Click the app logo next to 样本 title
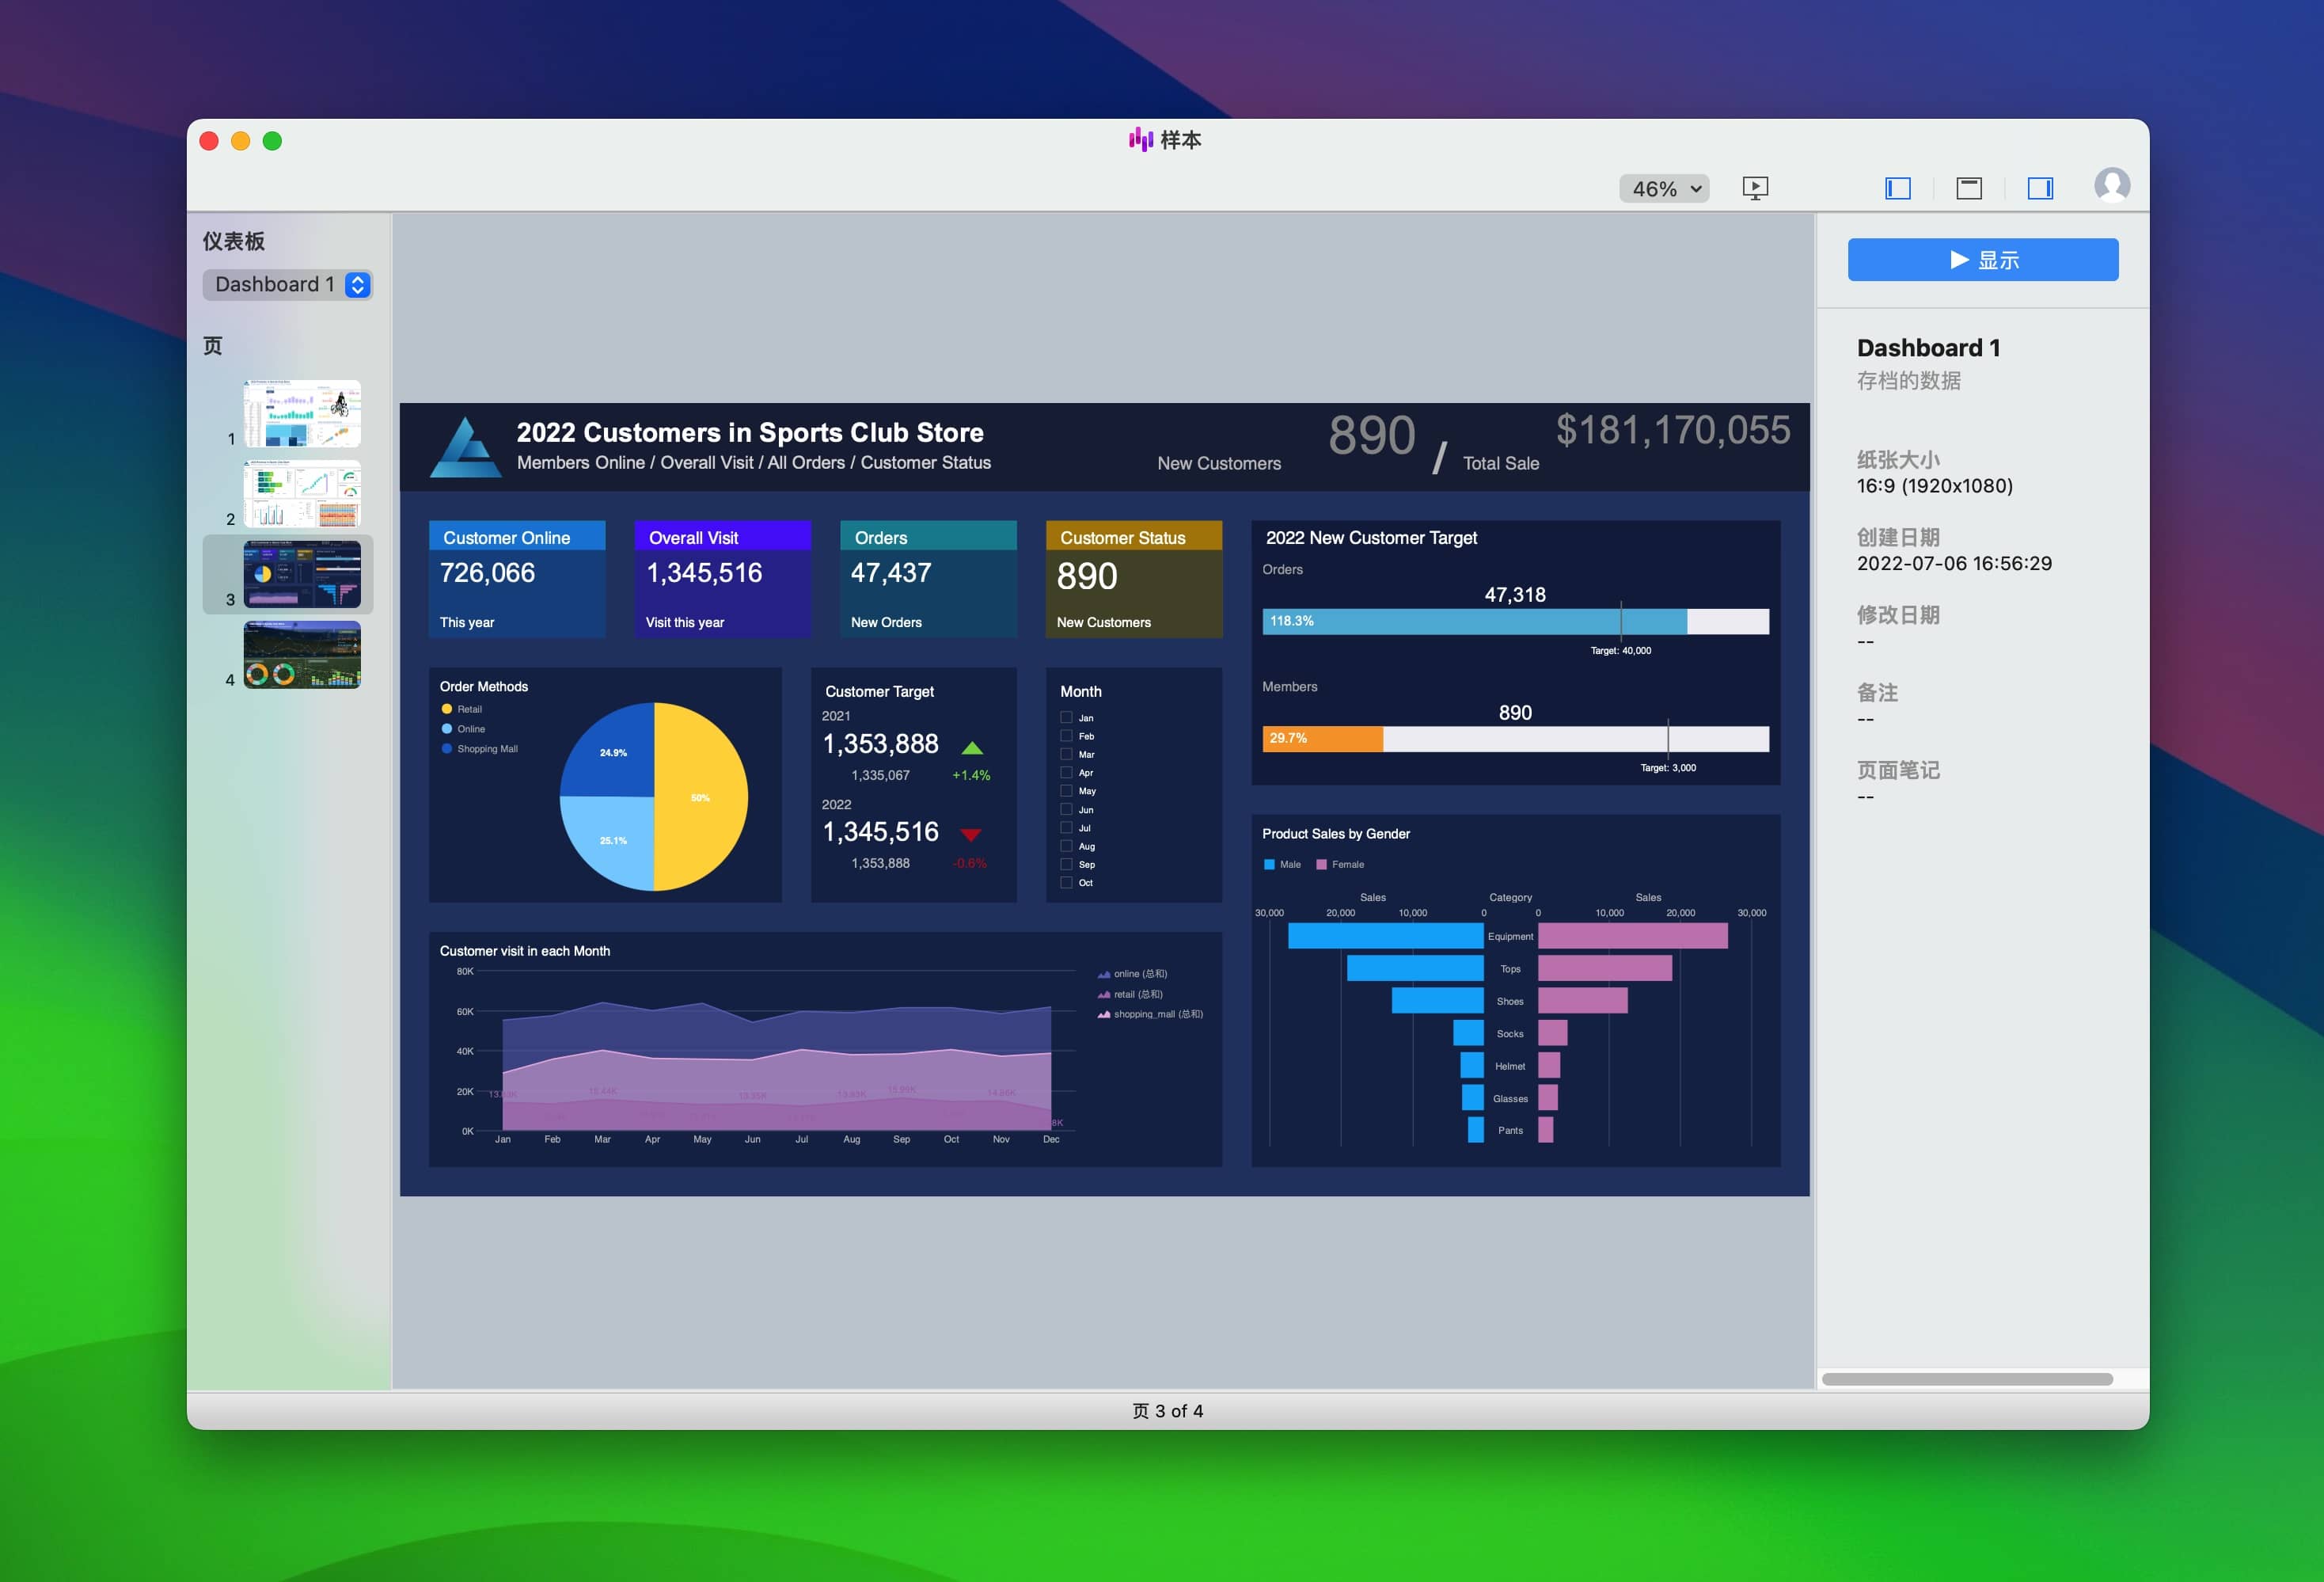The width and height of the screenshot is (2324, 1582). point(1140,140)
